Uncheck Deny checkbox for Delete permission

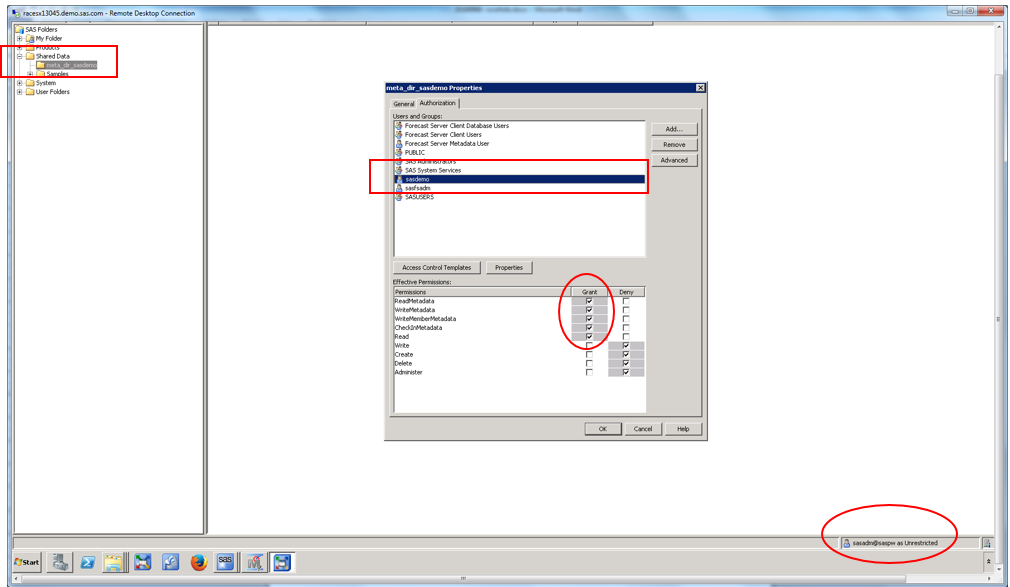pyautogui.click(x=625, y=363)
